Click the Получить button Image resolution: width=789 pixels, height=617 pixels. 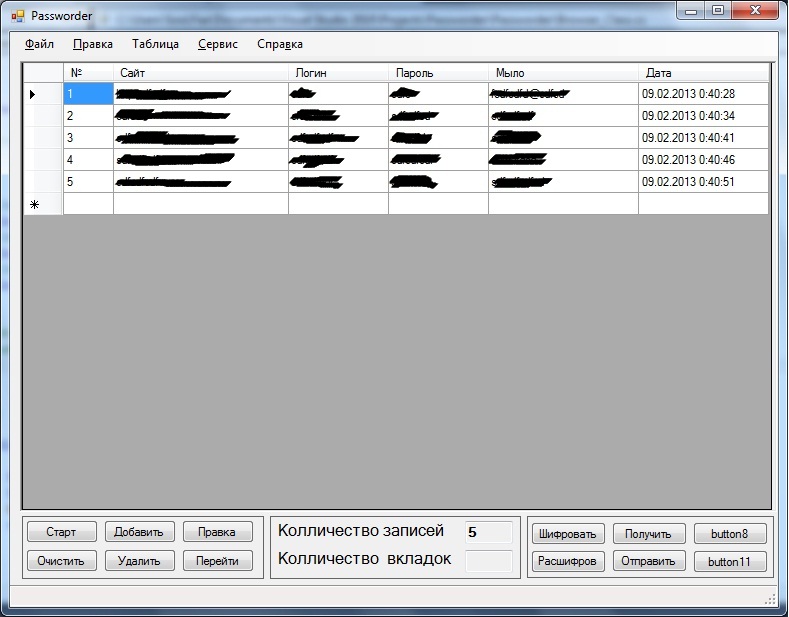coord(649,534)
